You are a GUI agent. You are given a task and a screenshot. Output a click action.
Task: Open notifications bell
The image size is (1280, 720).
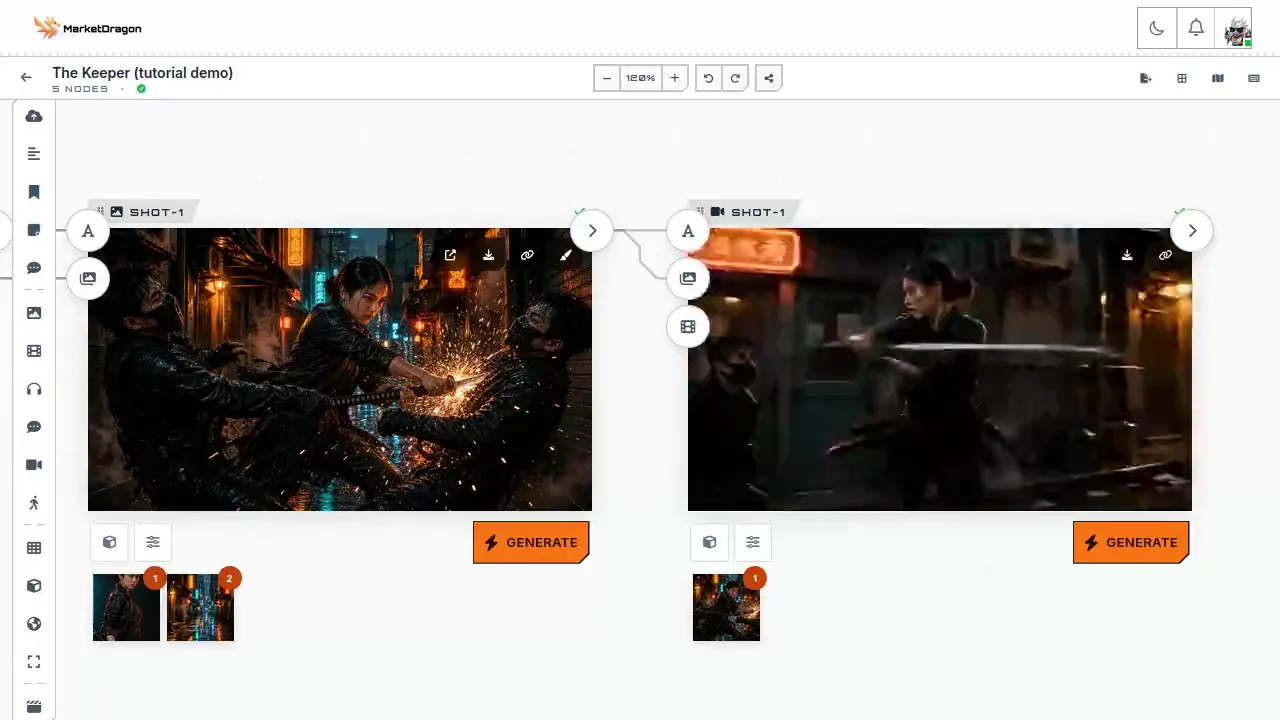click(x=1196, y=28)
